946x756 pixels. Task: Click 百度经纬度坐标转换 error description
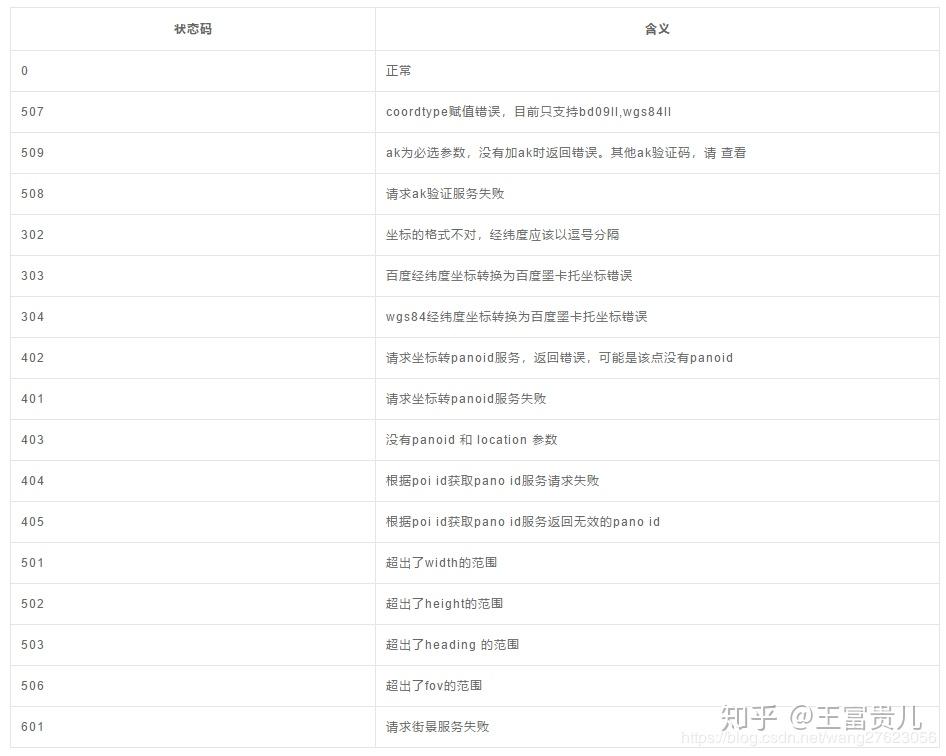(509, 276)
